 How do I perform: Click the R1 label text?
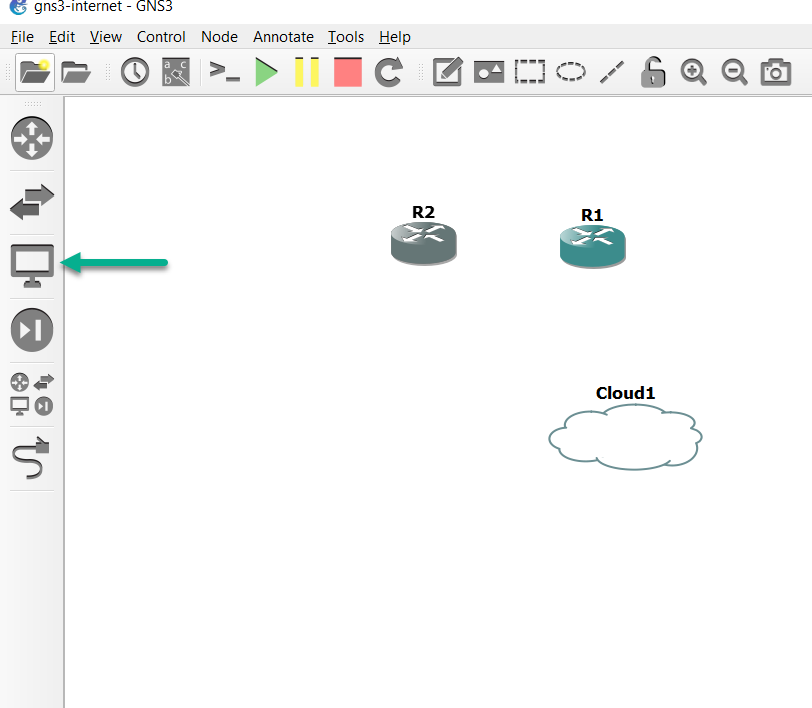point(592,215)
